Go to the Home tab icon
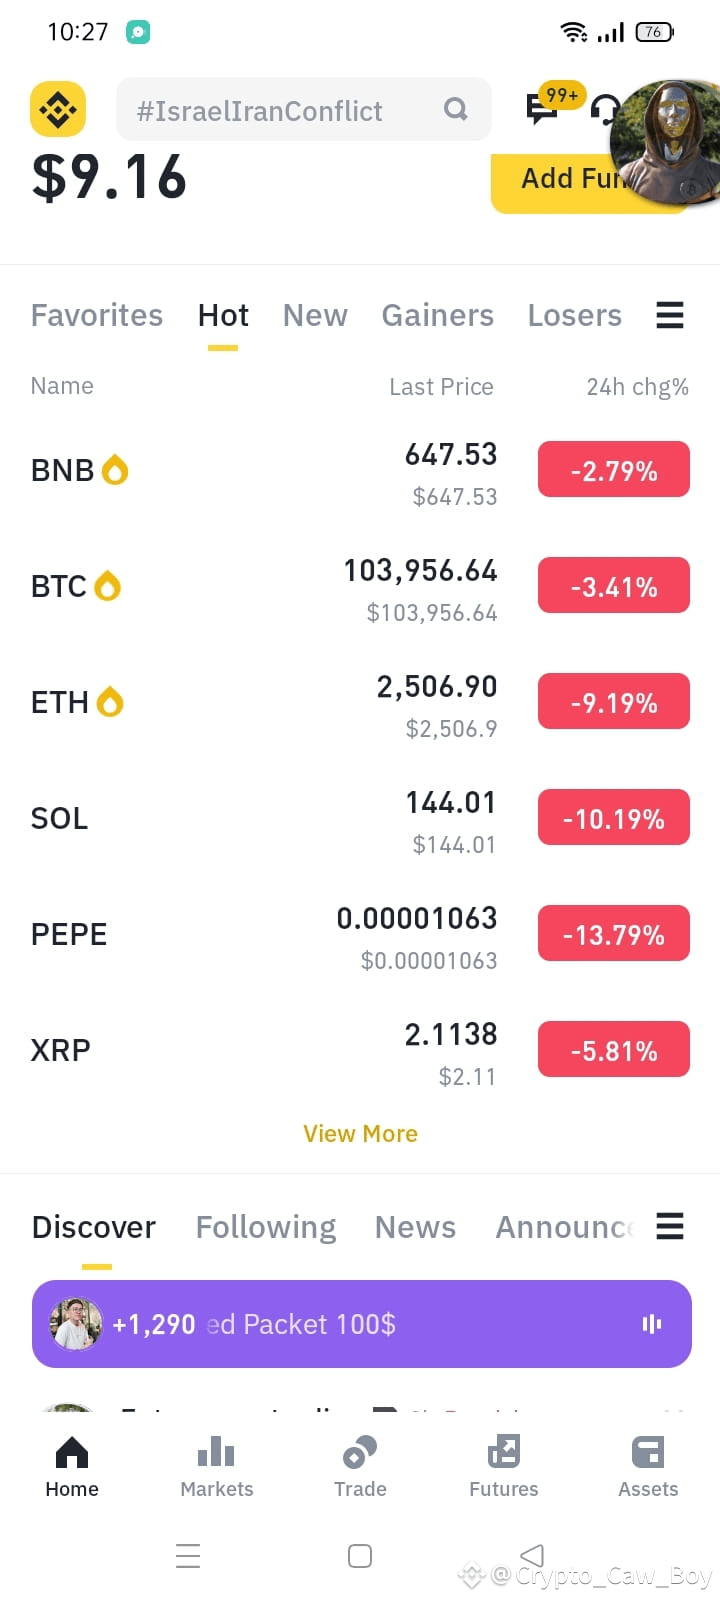 [72, 1452]
